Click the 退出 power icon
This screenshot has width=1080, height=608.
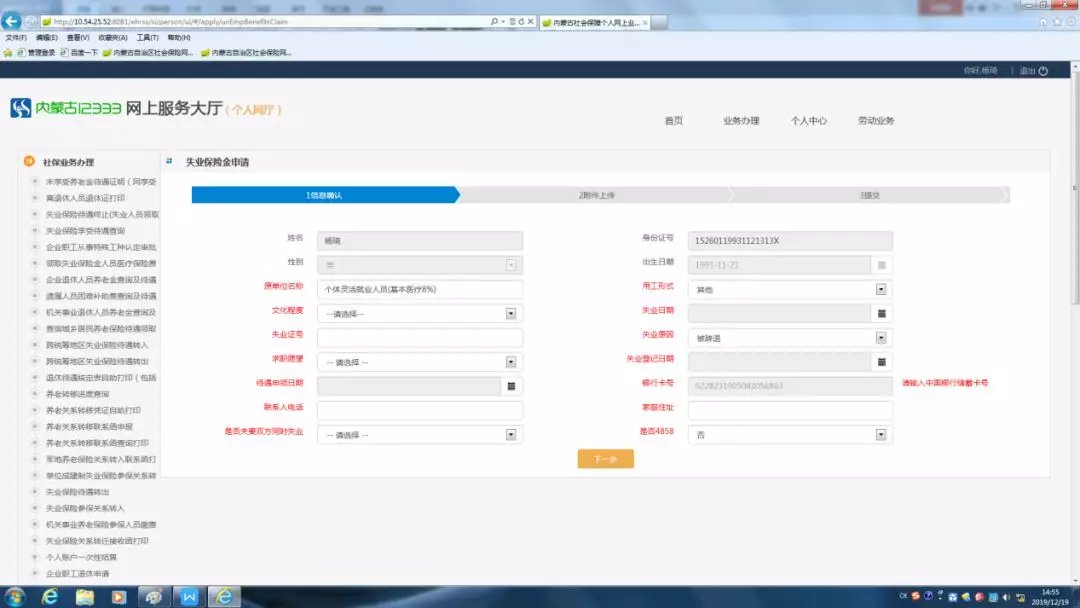pyautogui.click(x=1043, y=71)
